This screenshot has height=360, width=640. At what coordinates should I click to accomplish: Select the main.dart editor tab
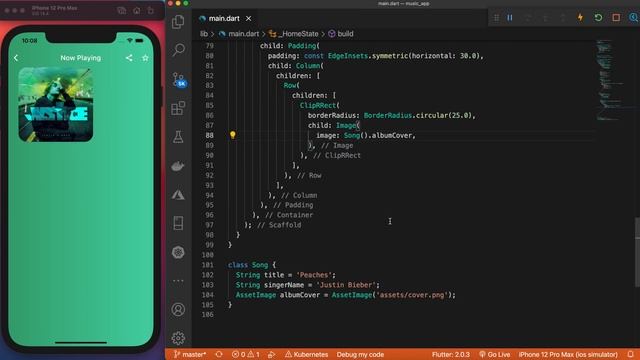coord(224,18)
